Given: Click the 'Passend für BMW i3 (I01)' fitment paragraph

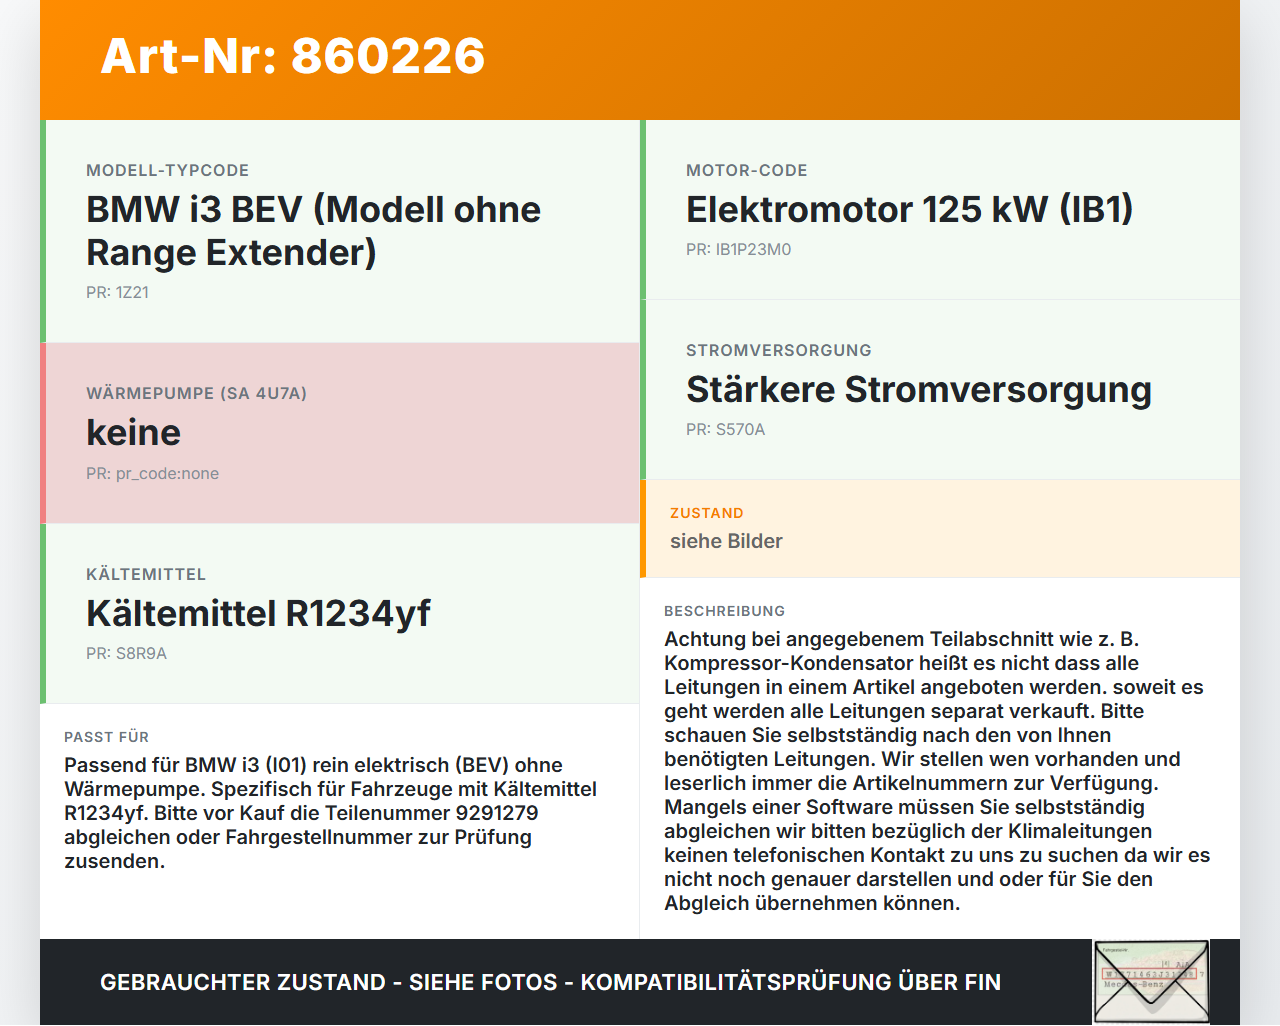Looking at the screenshot, I should point(331,813).
